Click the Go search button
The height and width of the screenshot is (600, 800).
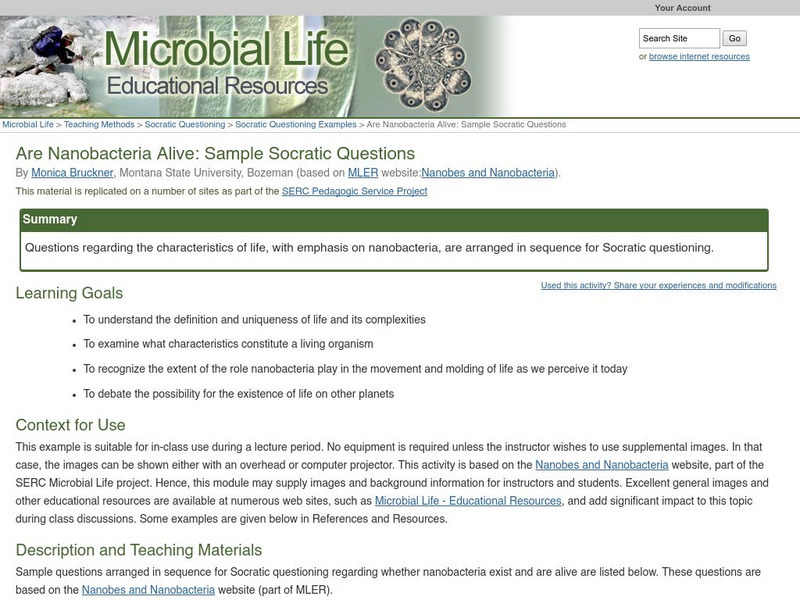[x=736, y=39]
